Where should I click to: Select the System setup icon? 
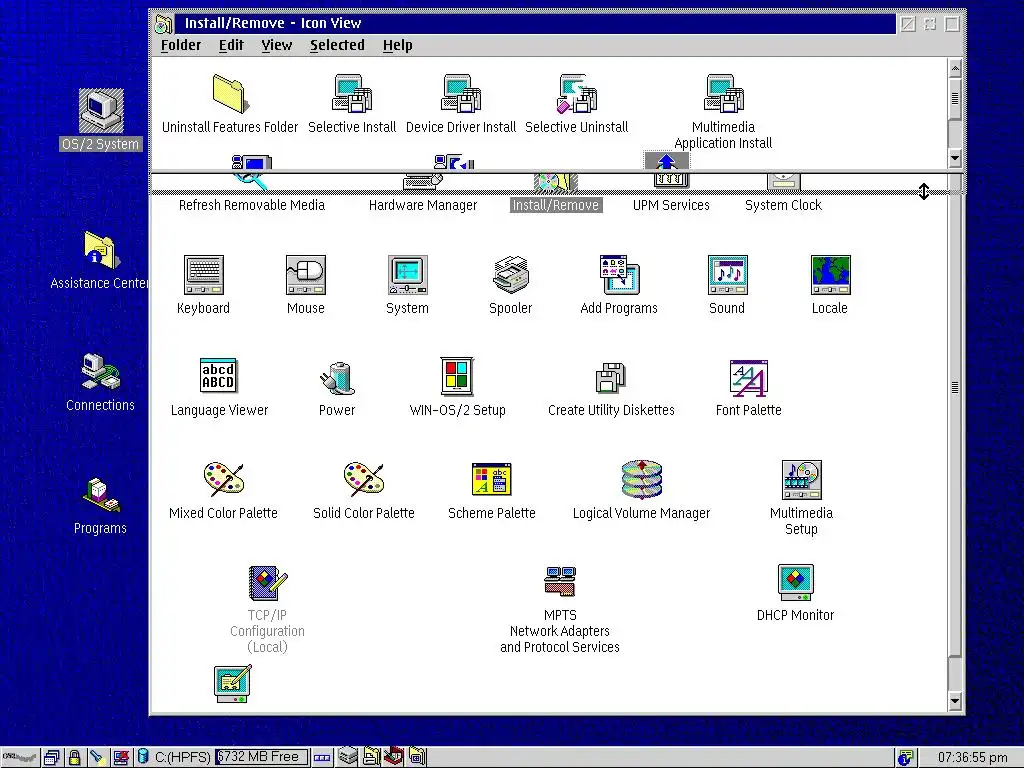408,274
